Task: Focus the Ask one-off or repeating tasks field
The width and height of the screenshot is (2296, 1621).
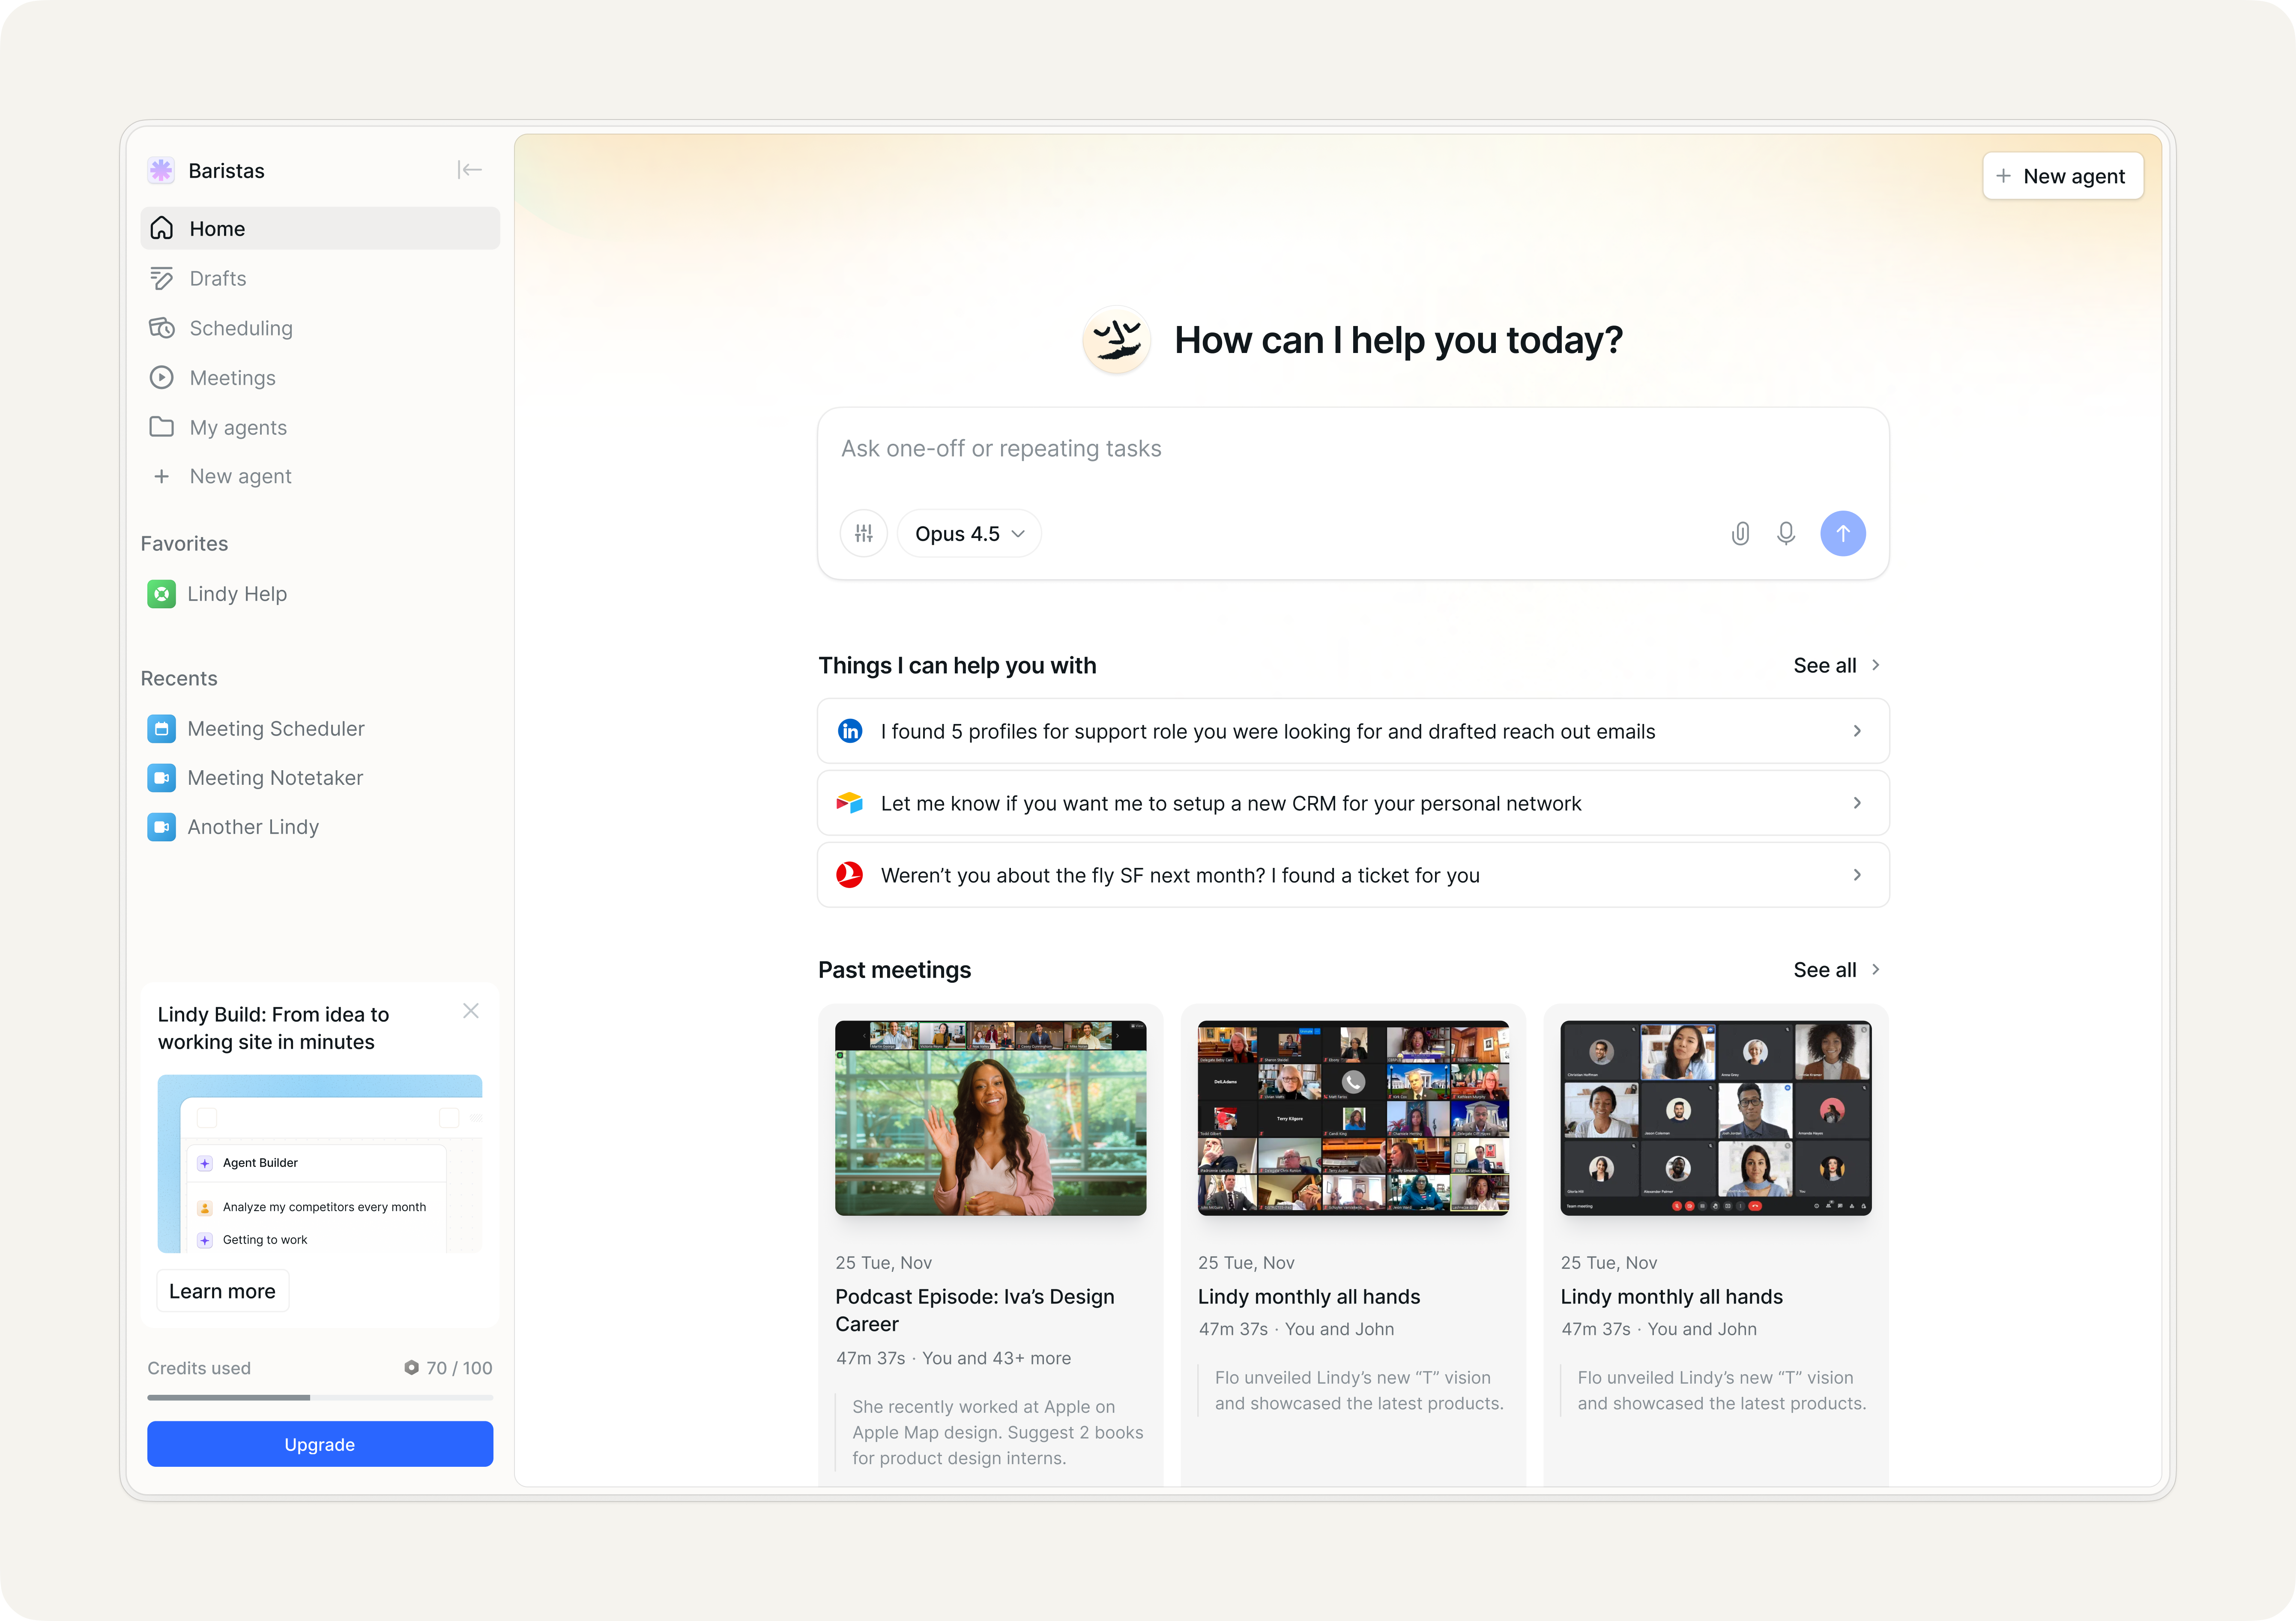Action: click(1353, 448)
